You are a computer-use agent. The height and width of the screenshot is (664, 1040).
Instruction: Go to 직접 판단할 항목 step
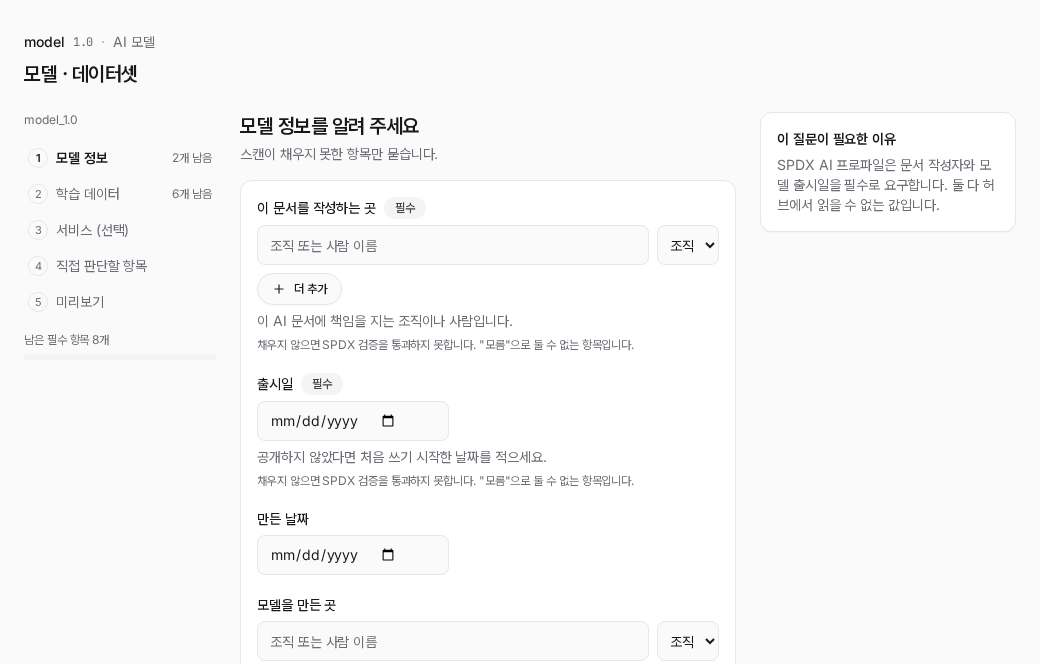[120, 266]
